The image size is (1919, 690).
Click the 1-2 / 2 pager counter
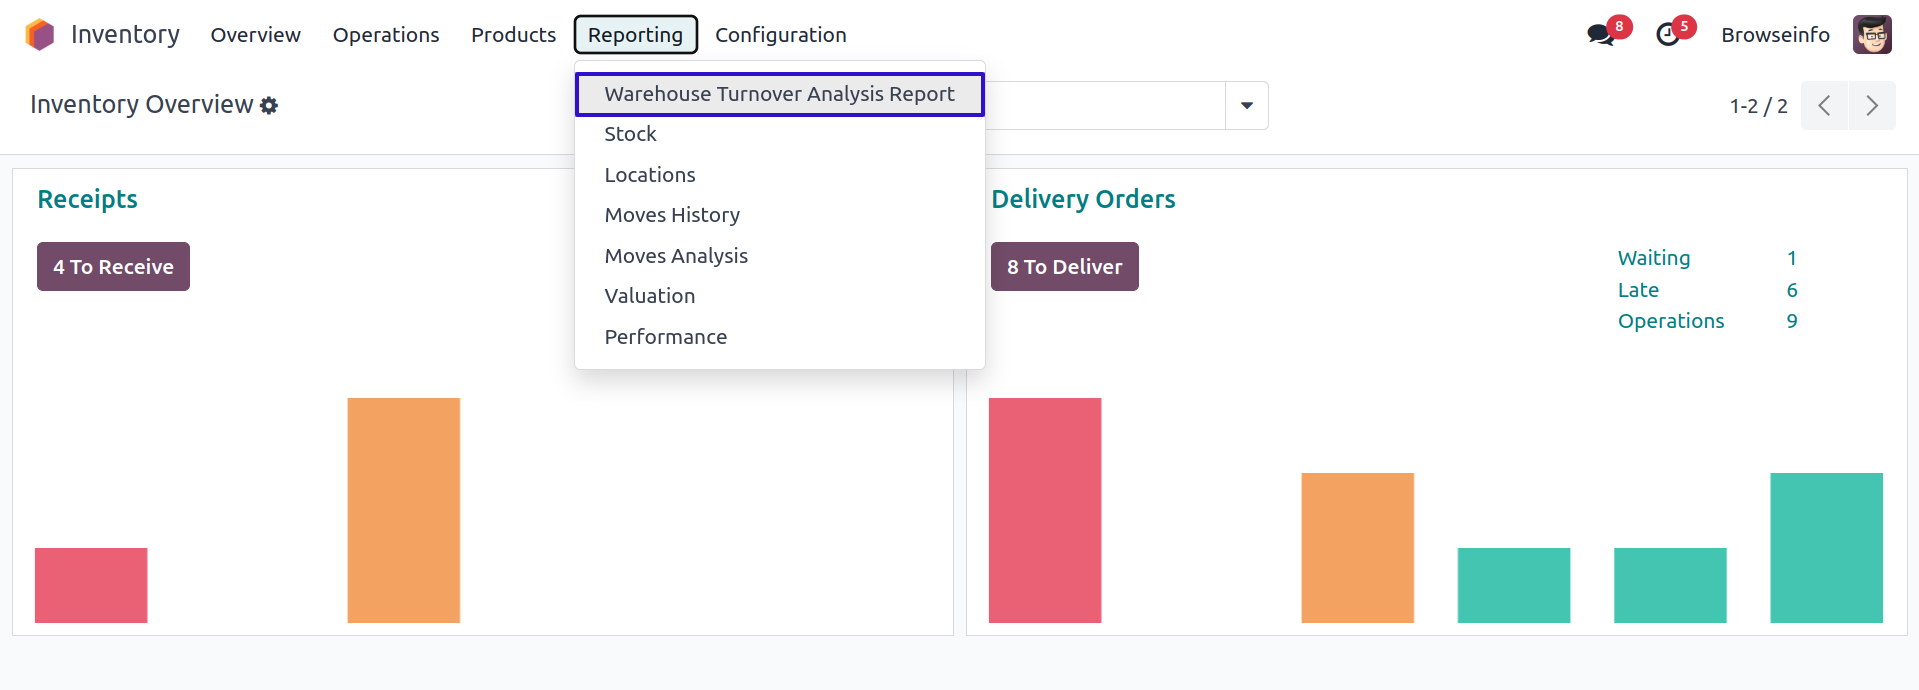point(1758,106)
